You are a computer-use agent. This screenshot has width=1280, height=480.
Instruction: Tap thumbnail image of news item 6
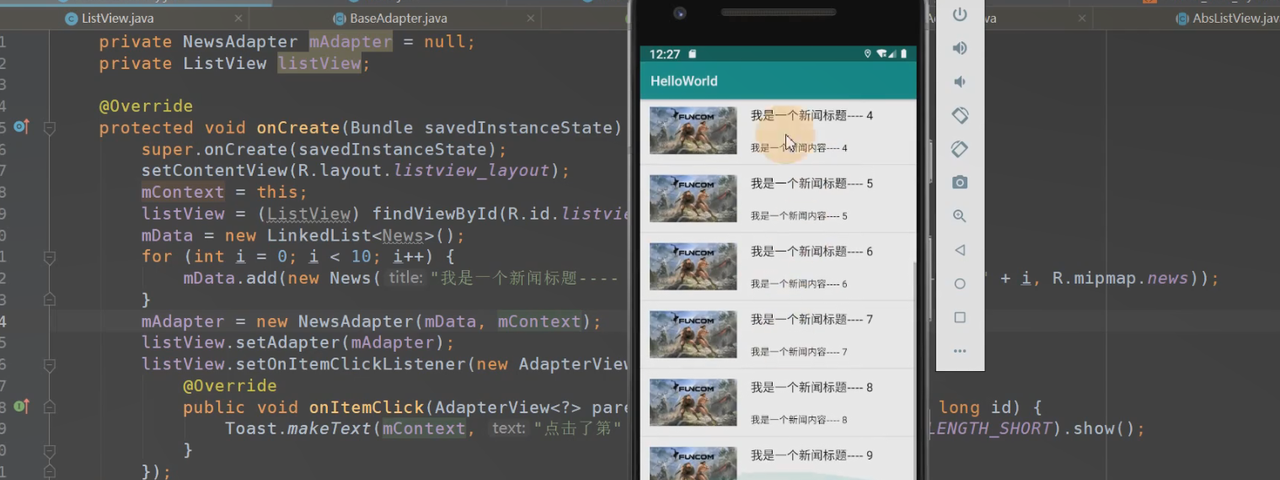(693, 266)
